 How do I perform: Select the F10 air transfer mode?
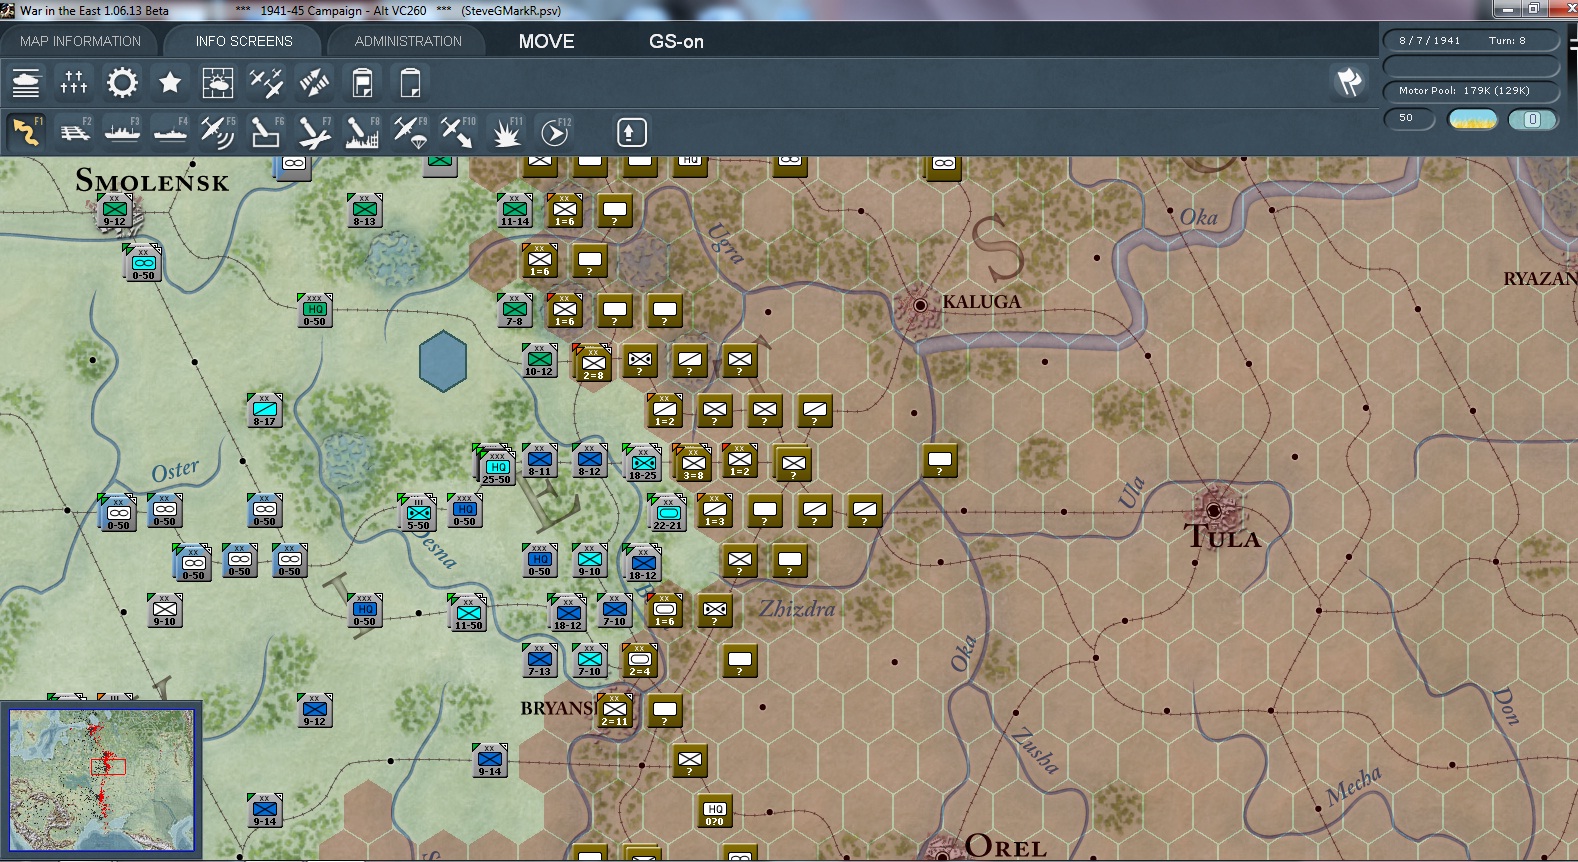[x=458, y=131]
